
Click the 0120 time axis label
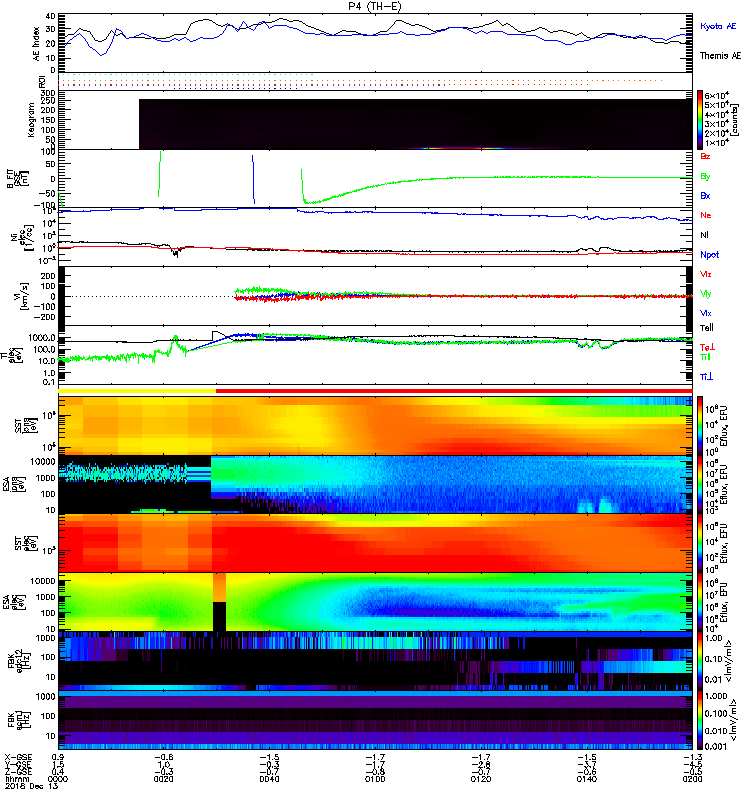click(481, 779)
